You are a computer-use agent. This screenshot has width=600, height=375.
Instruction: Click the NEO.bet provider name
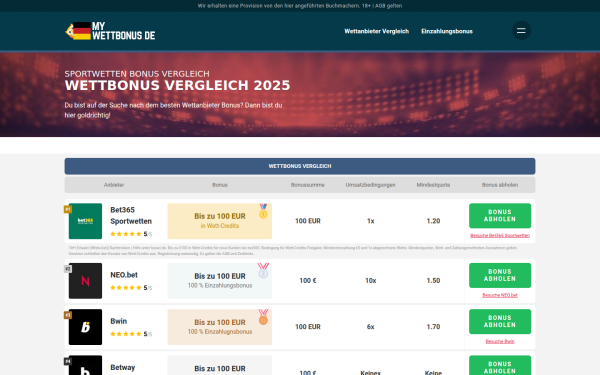pos(124,275)
